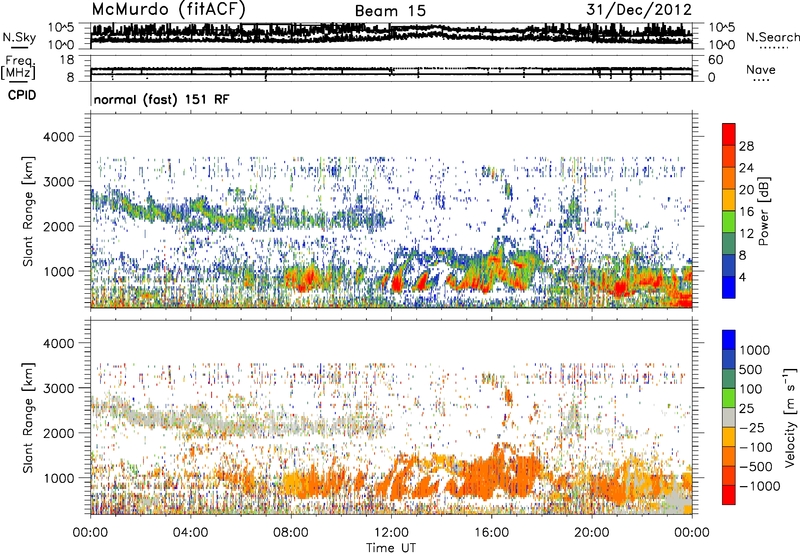Select the N.Sky legend label
This screenshot has width=800, height=554.
pyautogui.click(x=19, y=37)
